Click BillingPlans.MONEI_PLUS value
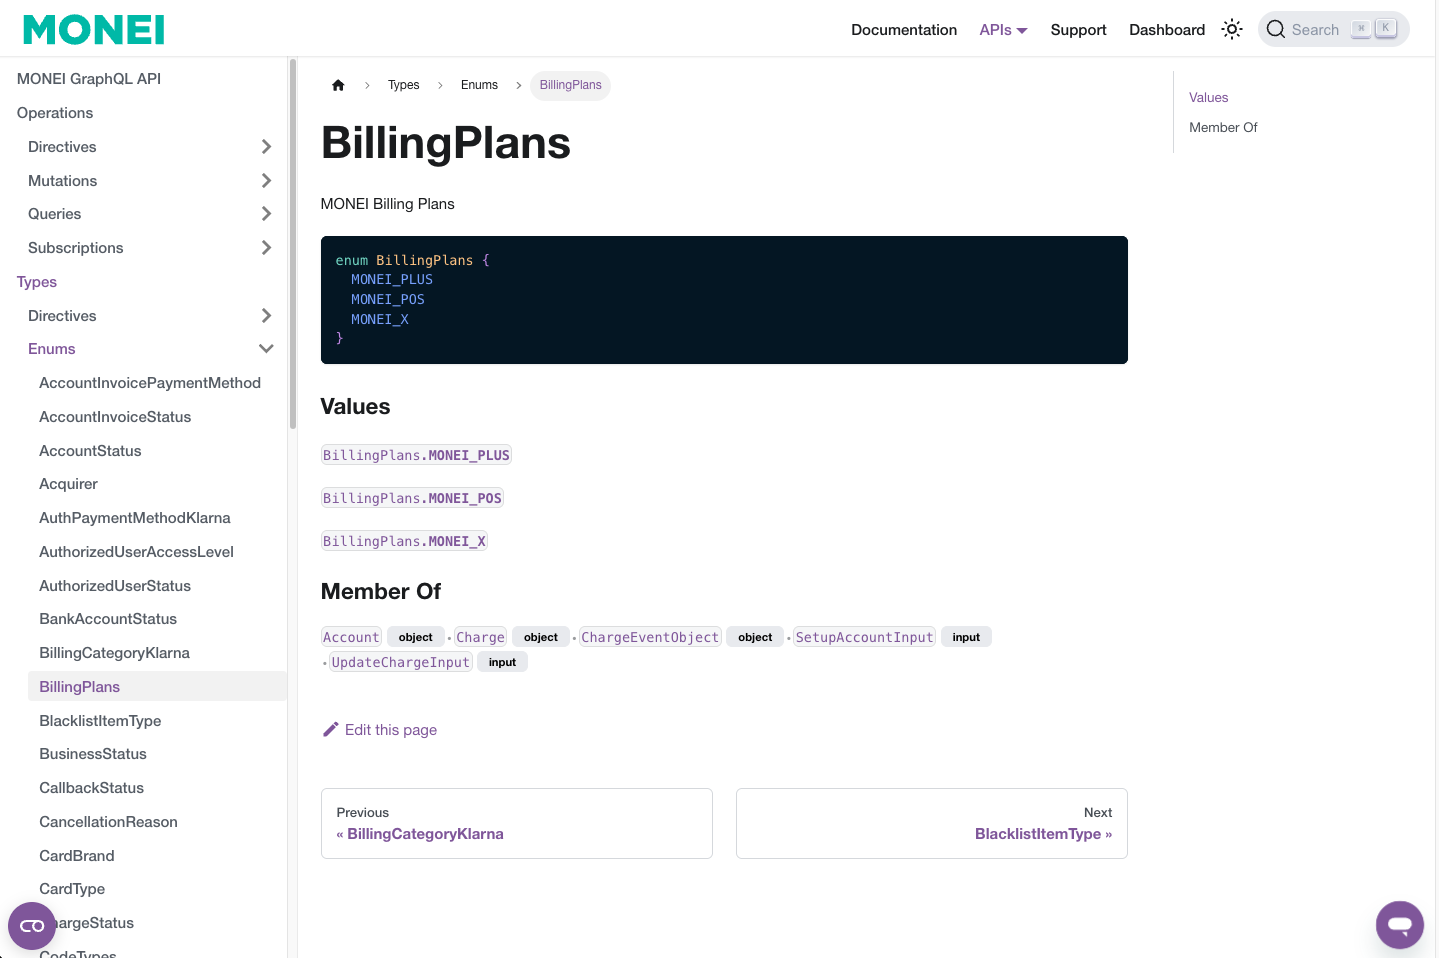The image size is (1439, 958). [416, 455]
